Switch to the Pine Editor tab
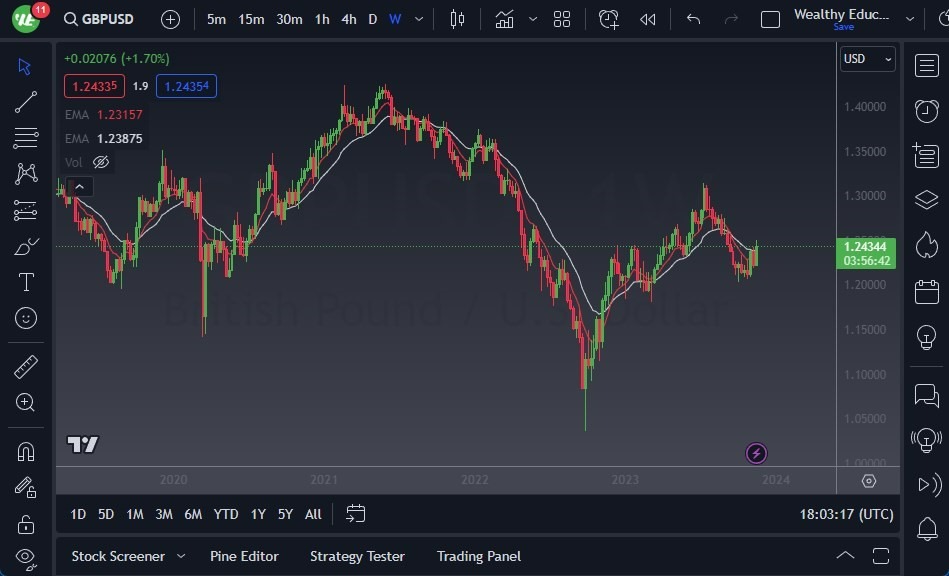Screen dimensions: 949x576 pos(244,556)
